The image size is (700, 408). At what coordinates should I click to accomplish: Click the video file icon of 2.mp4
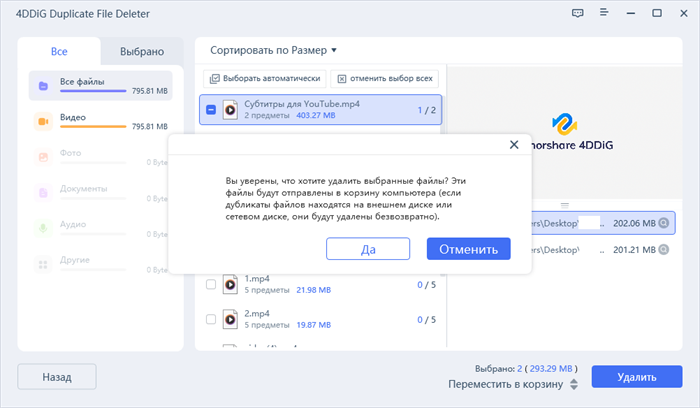230,319
